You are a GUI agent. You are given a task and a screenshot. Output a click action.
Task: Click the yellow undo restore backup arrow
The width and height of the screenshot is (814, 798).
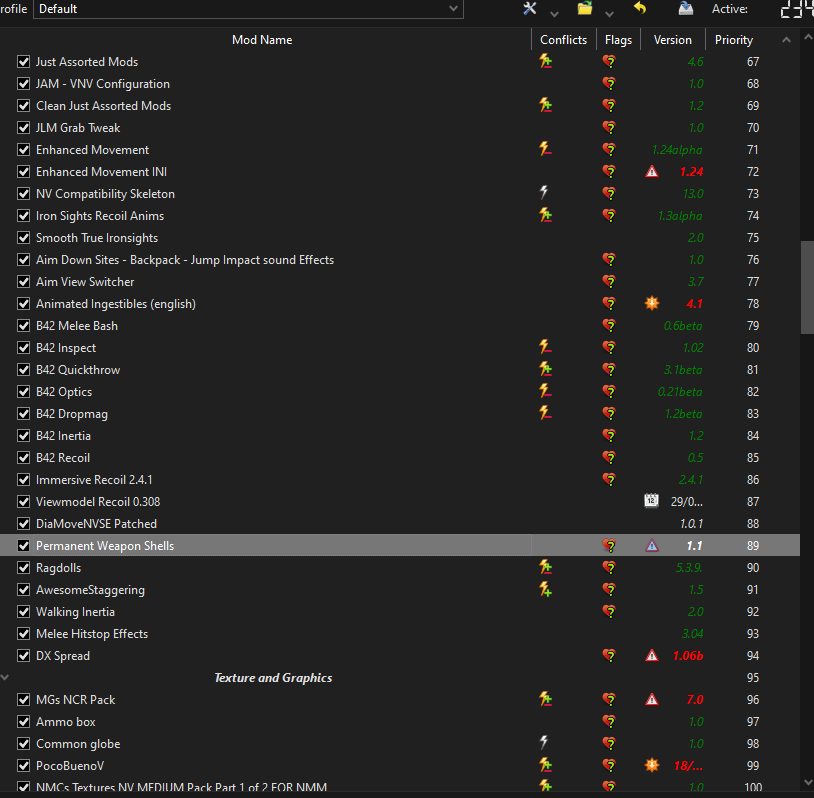(x=640, y=8)
